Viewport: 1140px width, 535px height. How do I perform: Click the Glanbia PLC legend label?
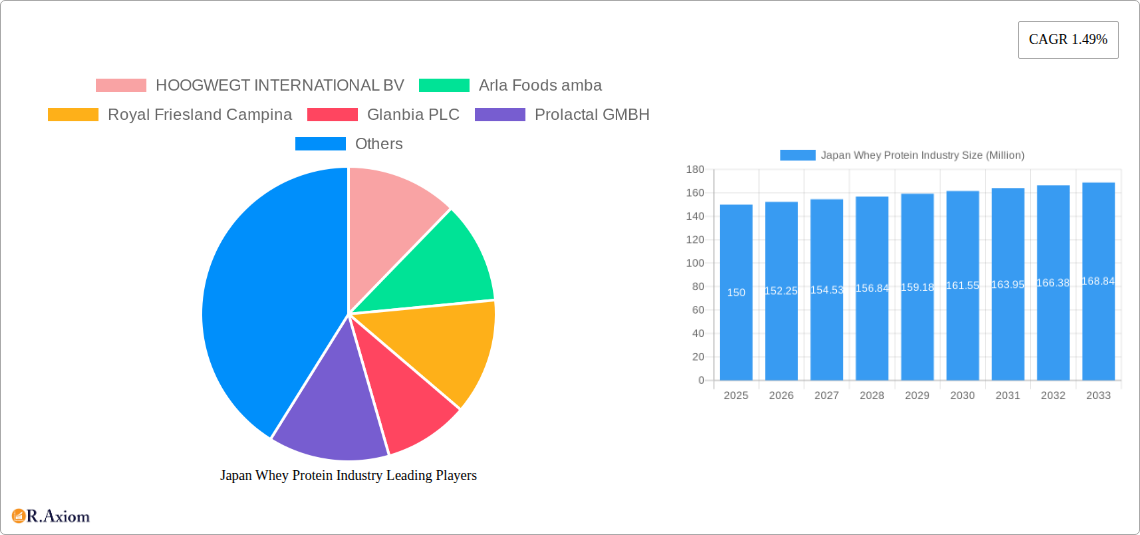click(413, 115)
